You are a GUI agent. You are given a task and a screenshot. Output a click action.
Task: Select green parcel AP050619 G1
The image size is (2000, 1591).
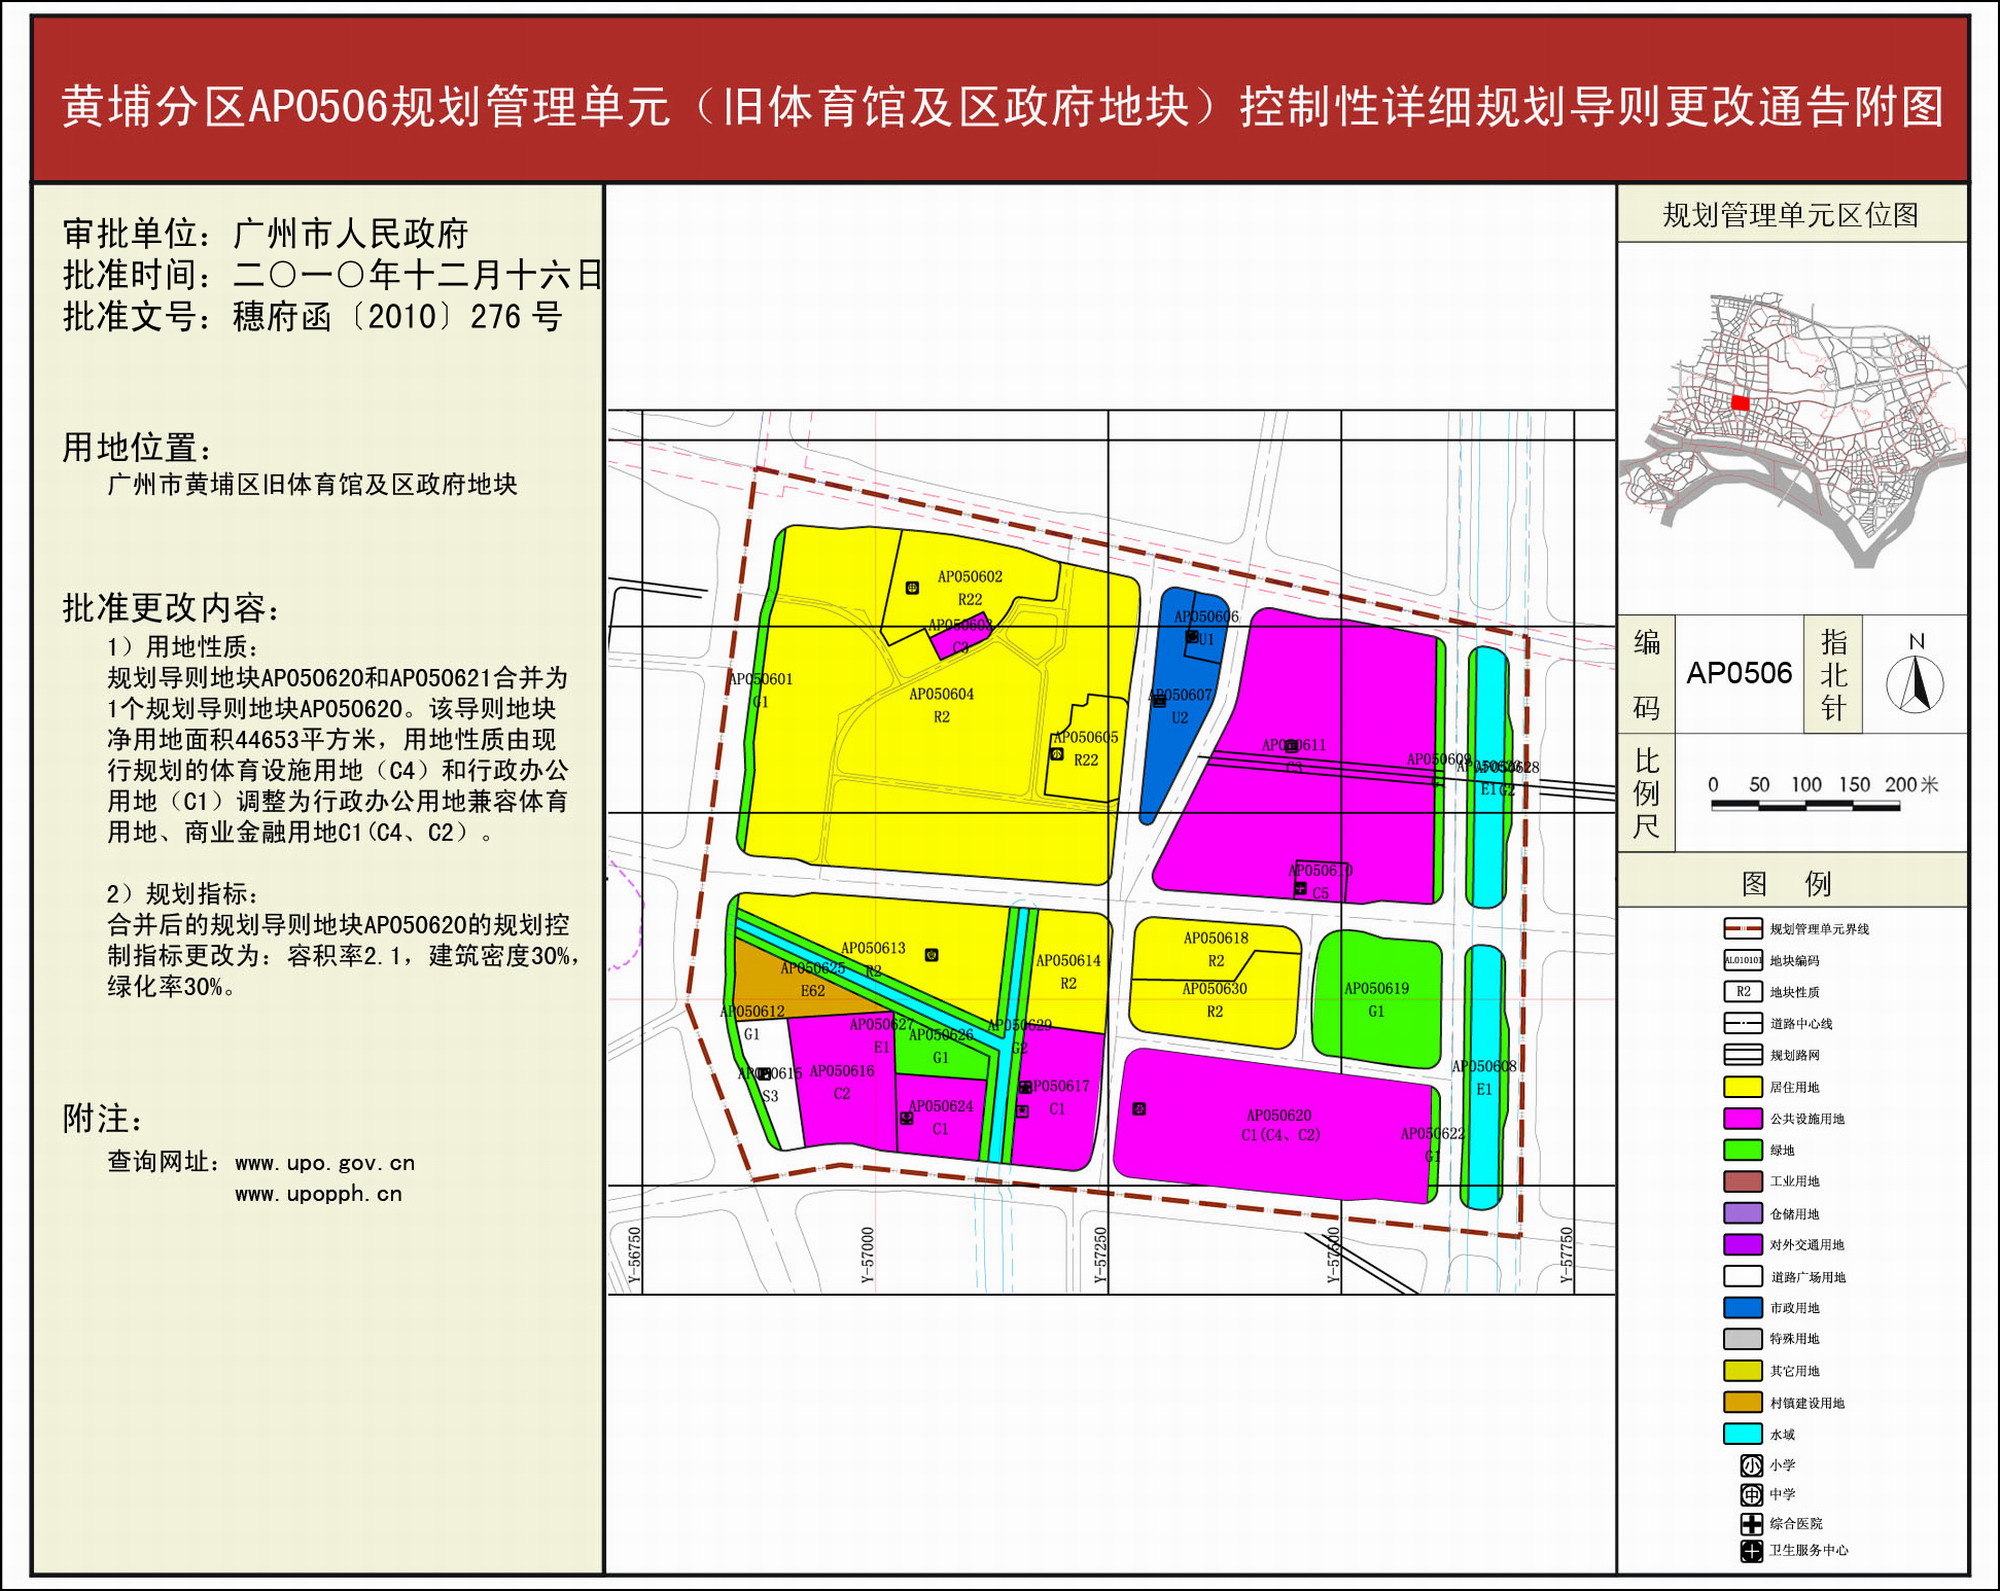click(x=1376, y=998)
